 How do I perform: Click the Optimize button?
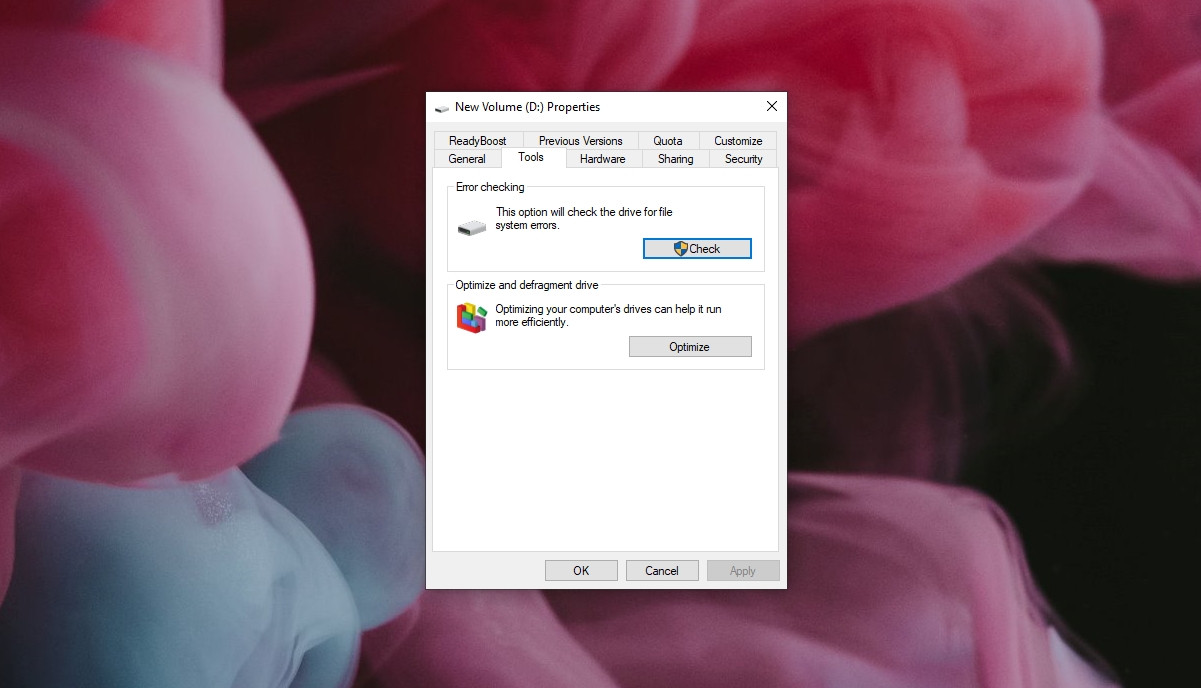(x=690, y=347)
